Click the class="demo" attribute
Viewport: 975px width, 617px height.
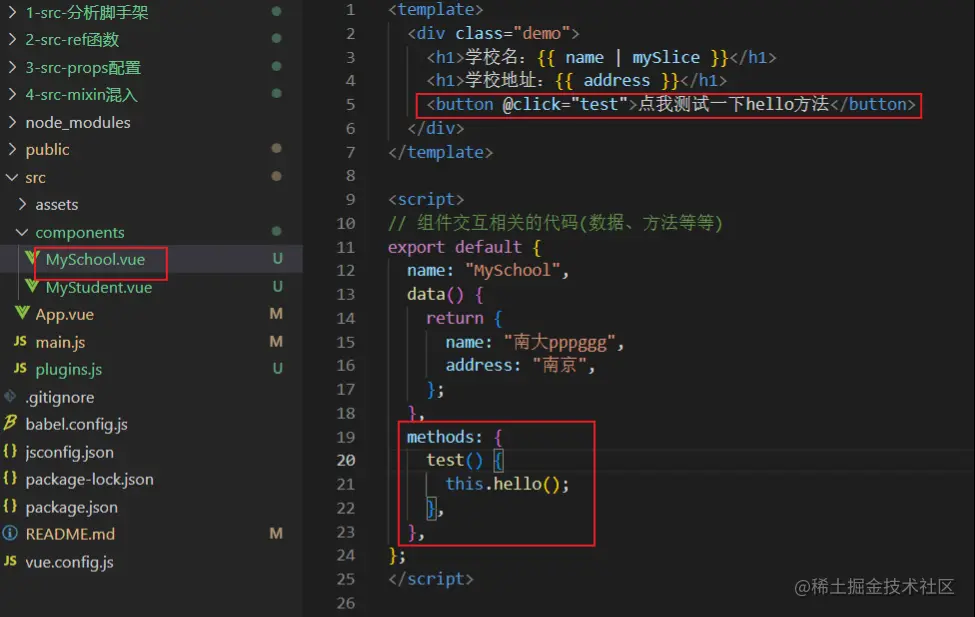coord(512,34)
